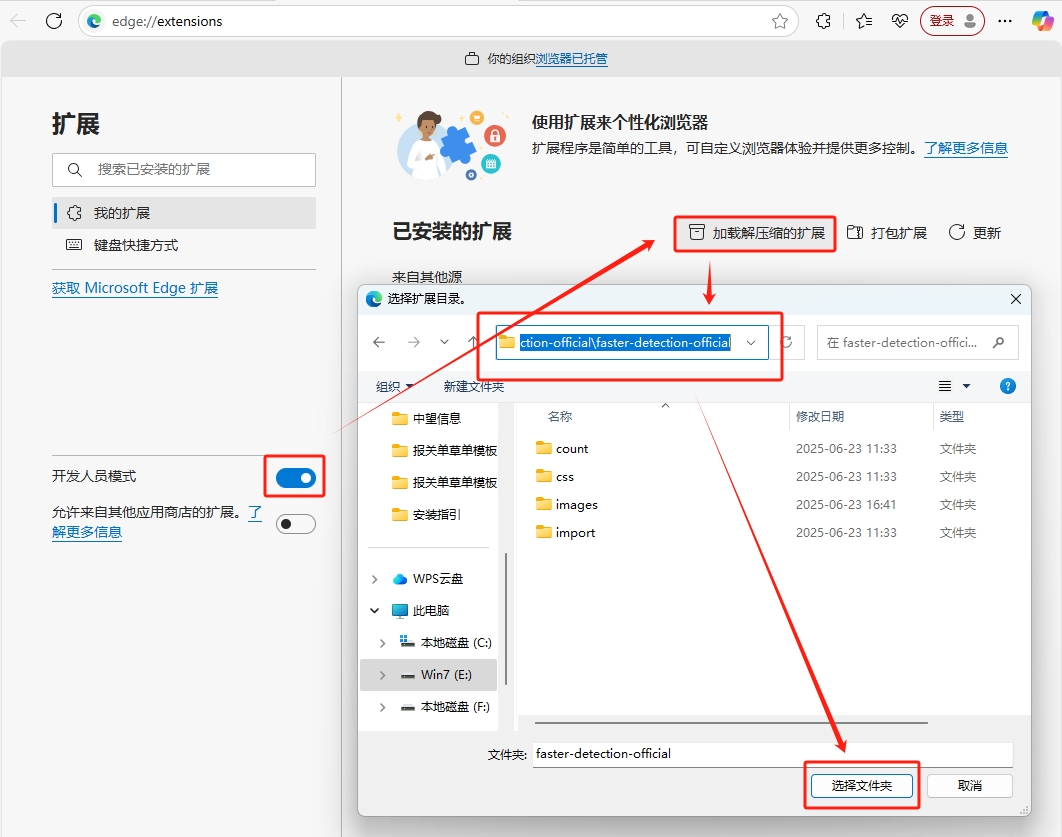1062x837 pixels.
Task: Open the view mode dropdown in dialog
Action: [966, 386]
